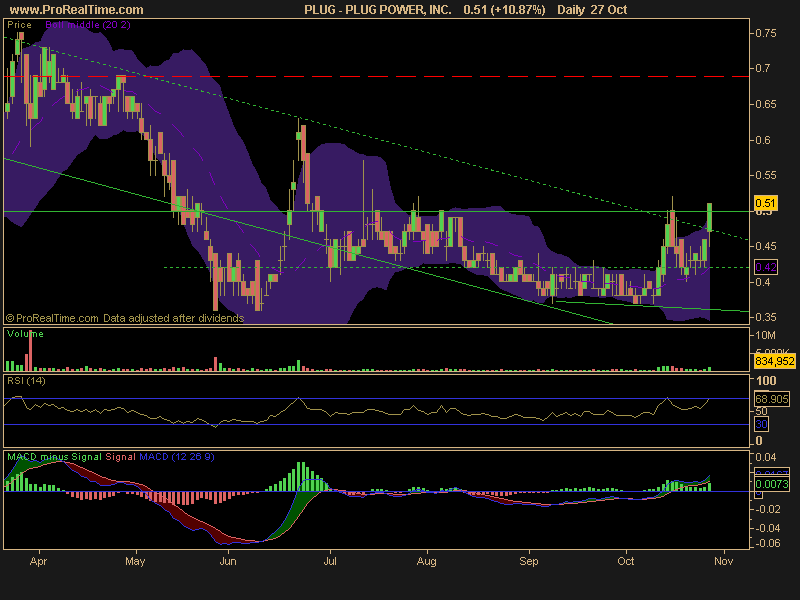
Task: Click the Nov date axis label
Action: 723,561
